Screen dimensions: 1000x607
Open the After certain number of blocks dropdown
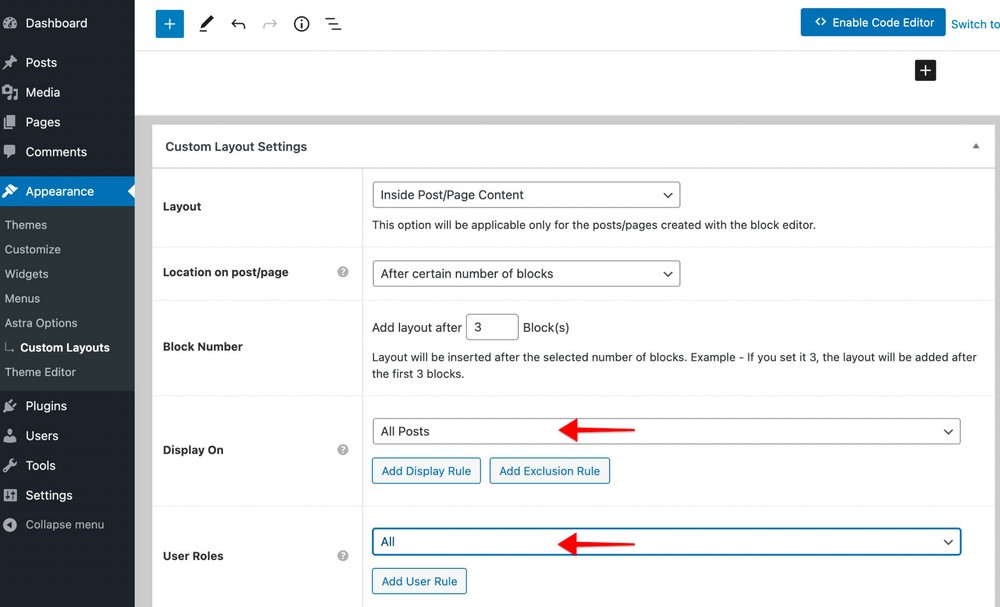[526, 273]
